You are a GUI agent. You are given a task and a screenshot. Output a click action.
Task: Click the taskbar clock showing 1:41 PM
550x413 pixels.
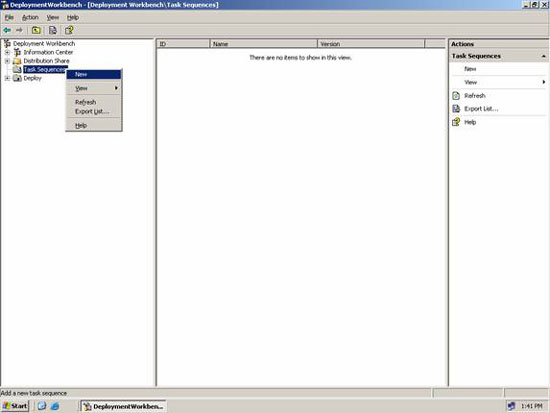tap(531, 406)
